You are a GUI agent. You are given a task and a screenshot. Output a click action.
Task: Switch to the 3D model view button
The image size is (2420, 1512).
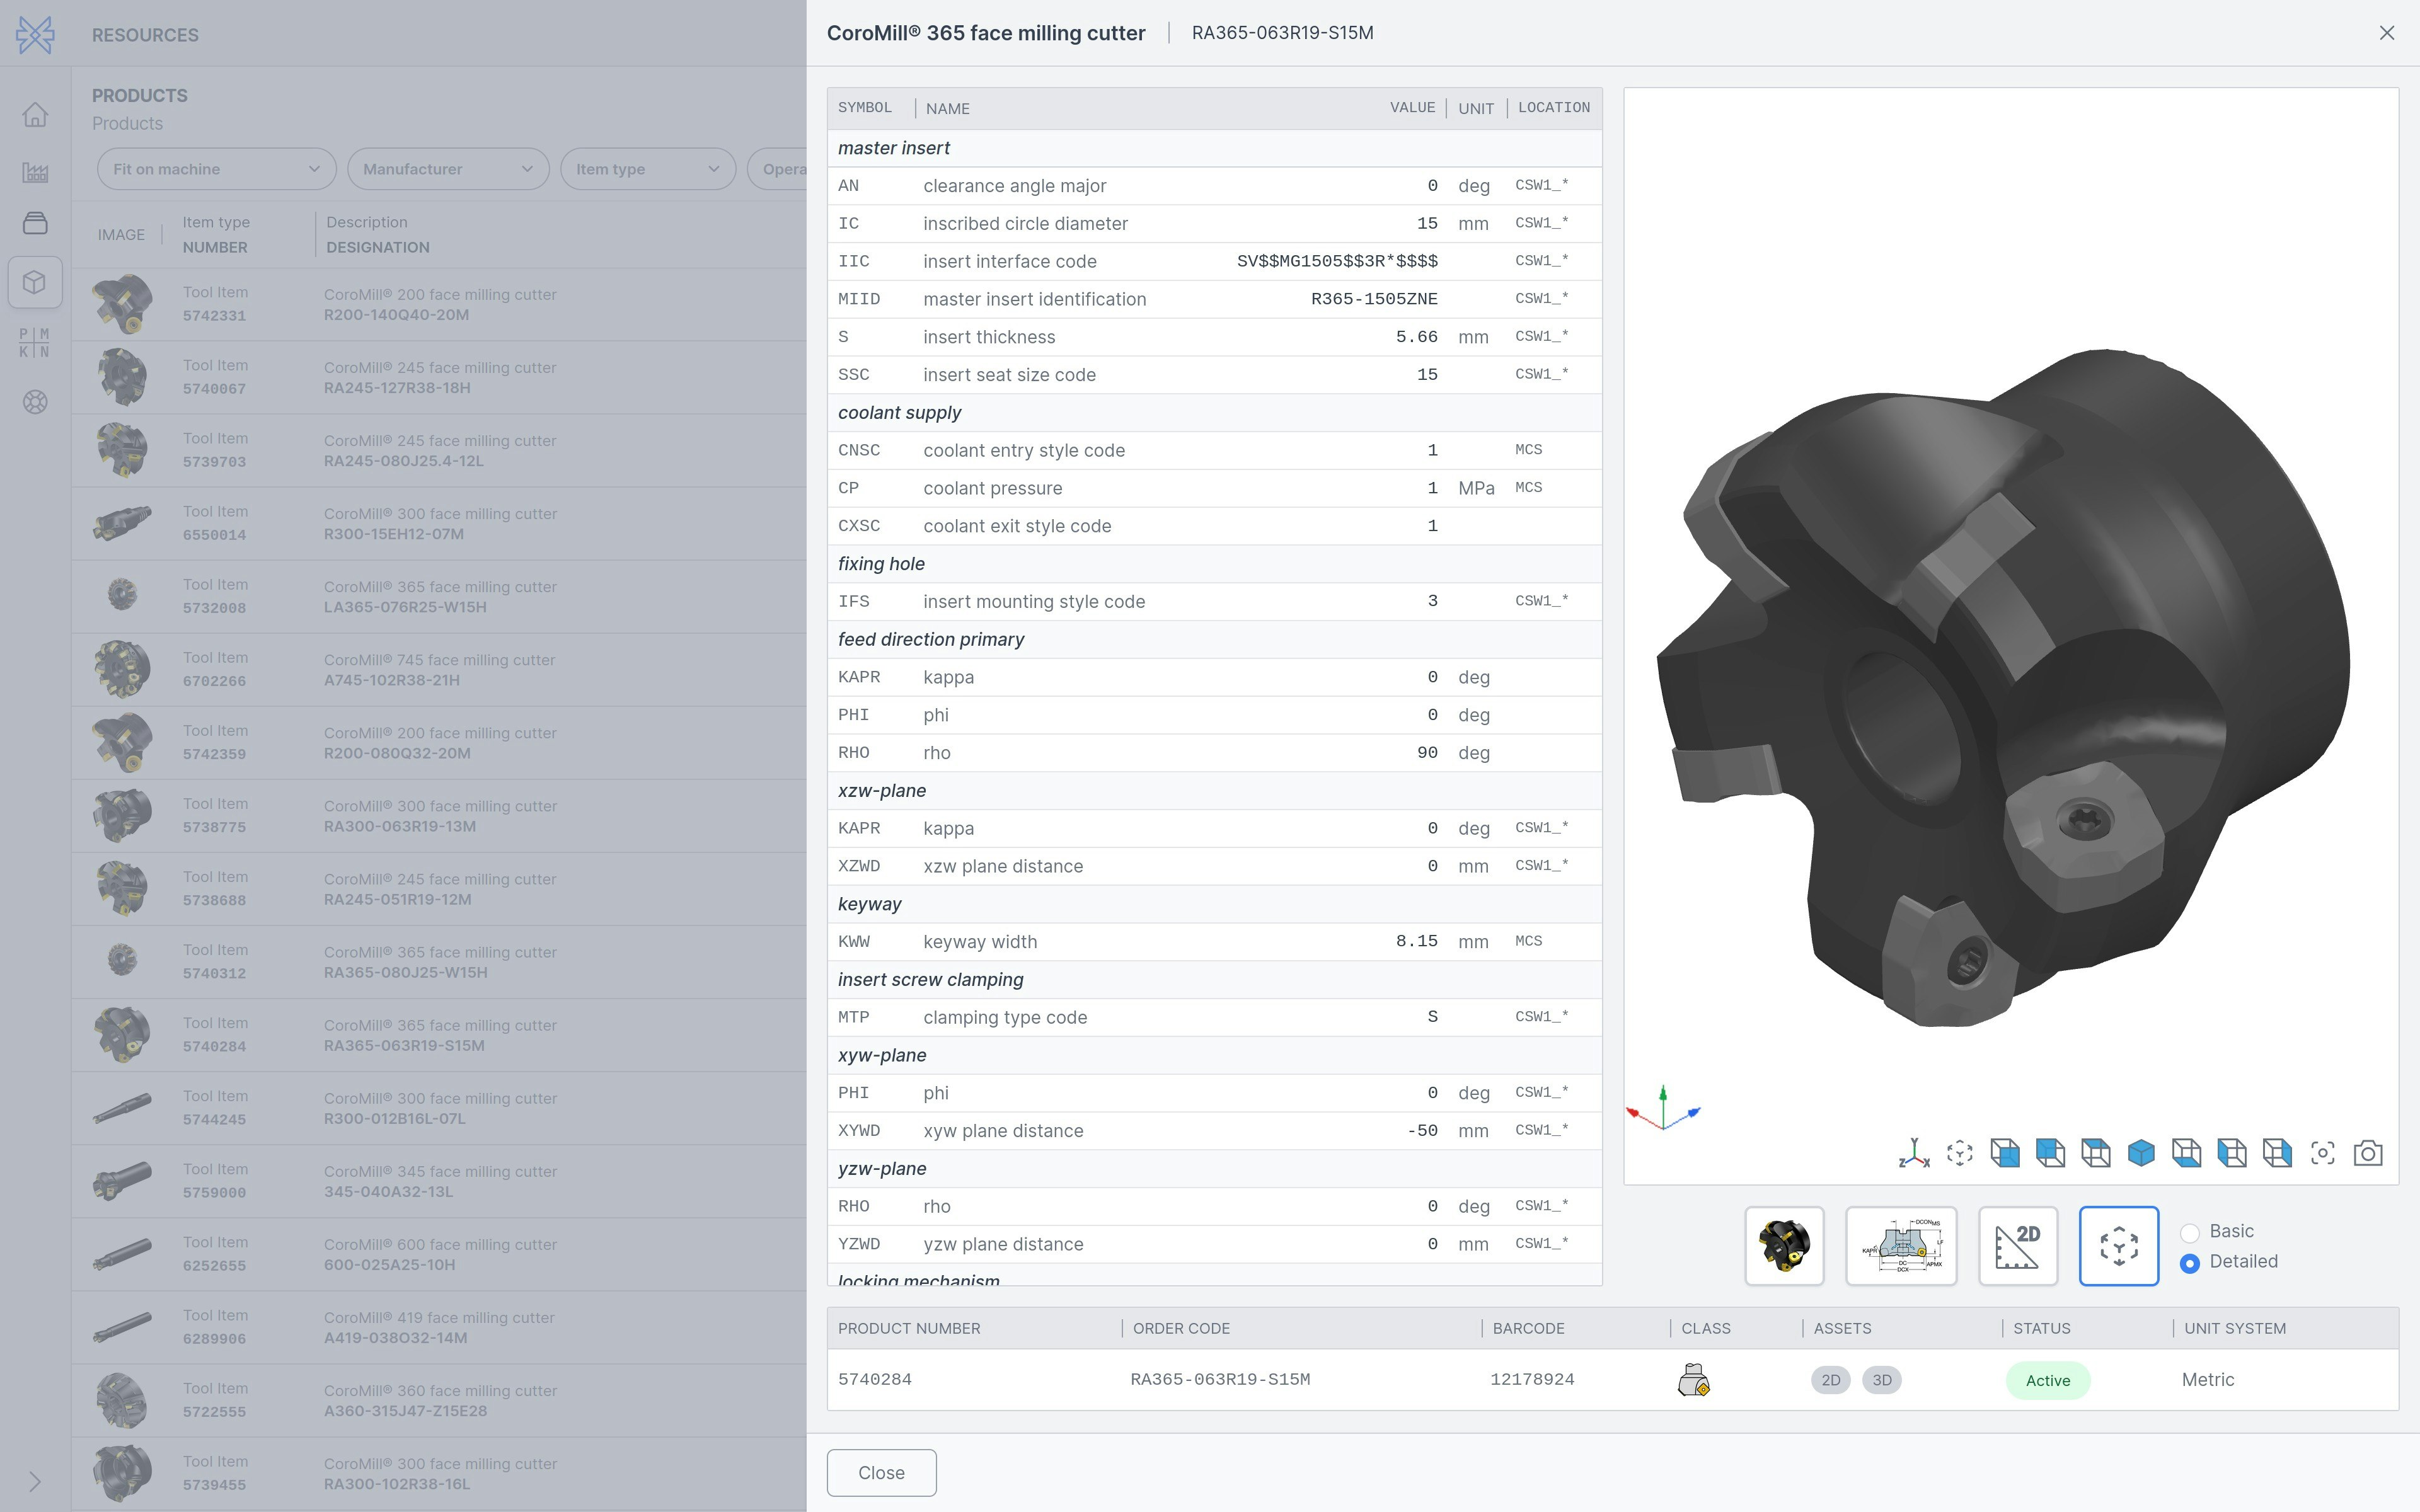pyautogui.click(x=2119, y=1246)
